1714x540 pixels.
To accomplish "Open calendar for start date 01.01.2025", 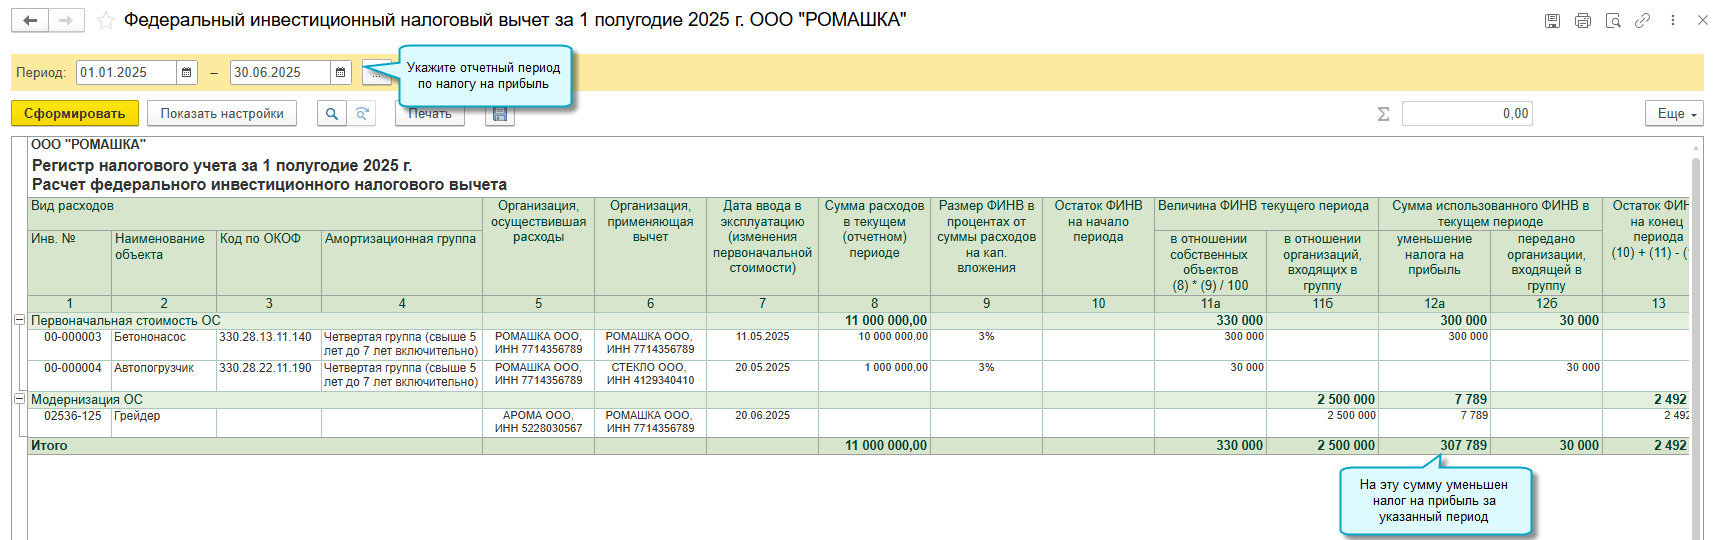I will point(187,73).
